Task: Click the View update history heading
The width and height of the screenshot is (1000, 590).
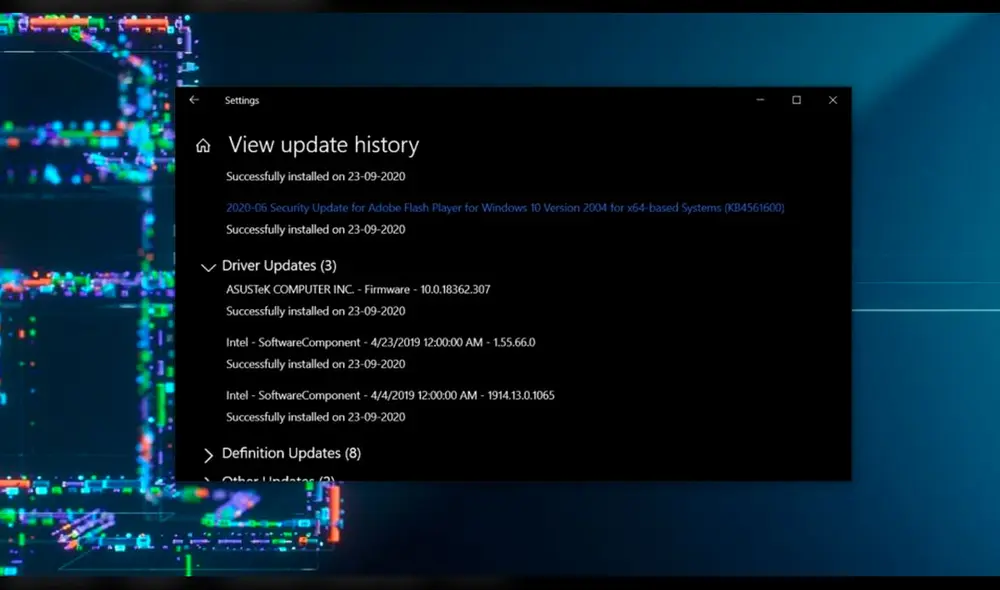Action: point(323,145)
